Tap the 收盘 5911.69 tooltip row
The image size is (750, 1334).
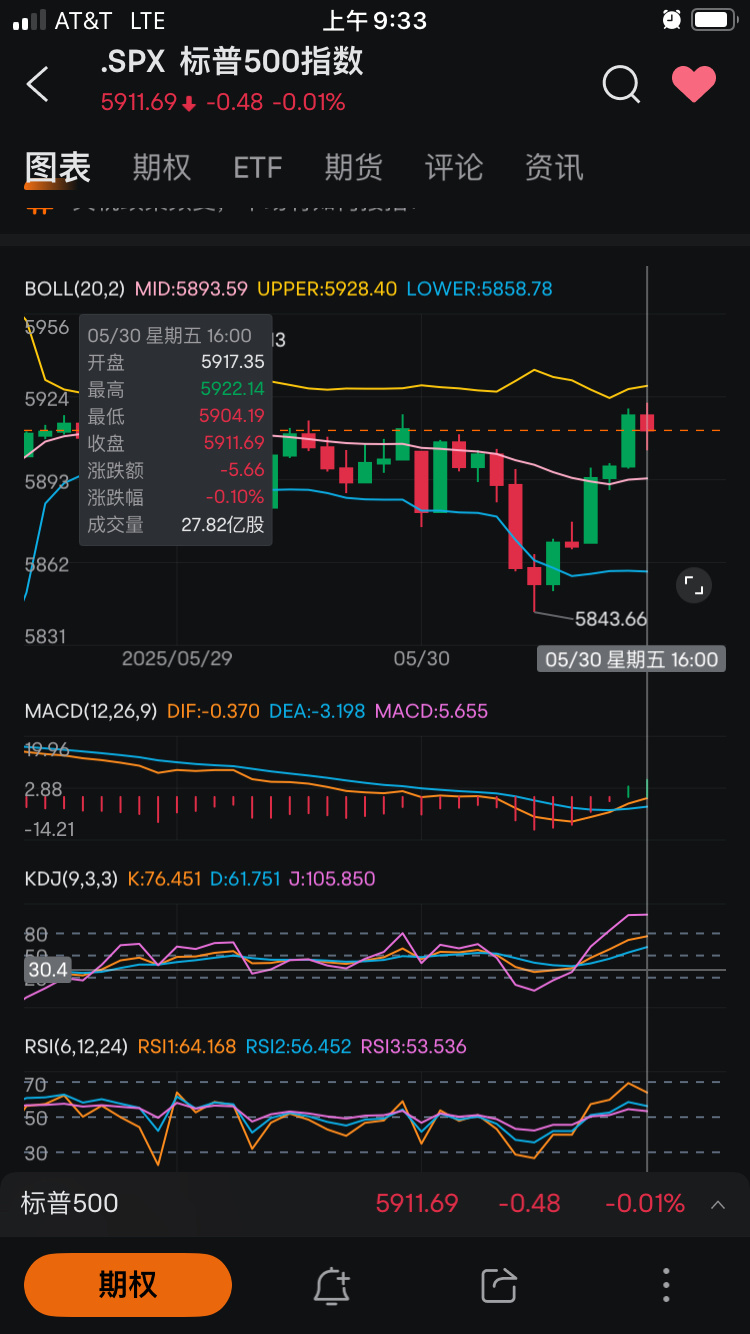(176, 443)
